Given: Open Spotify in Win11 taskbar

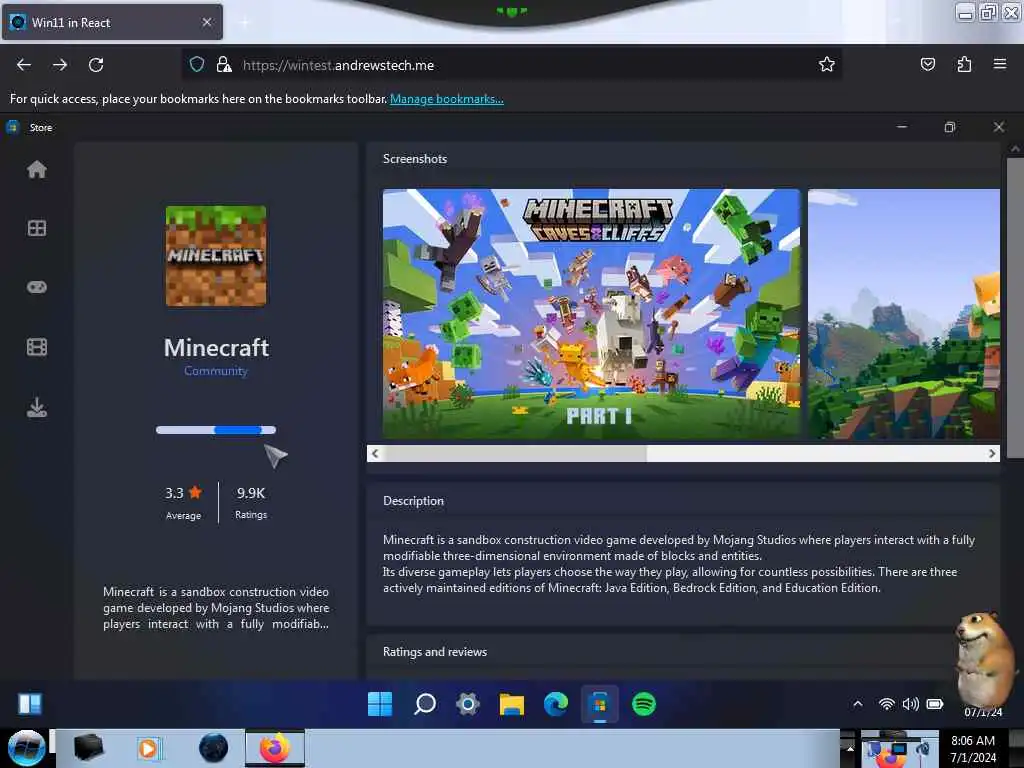Looking at the screenshot, I should pyautogui.click(x=644, y=704).
